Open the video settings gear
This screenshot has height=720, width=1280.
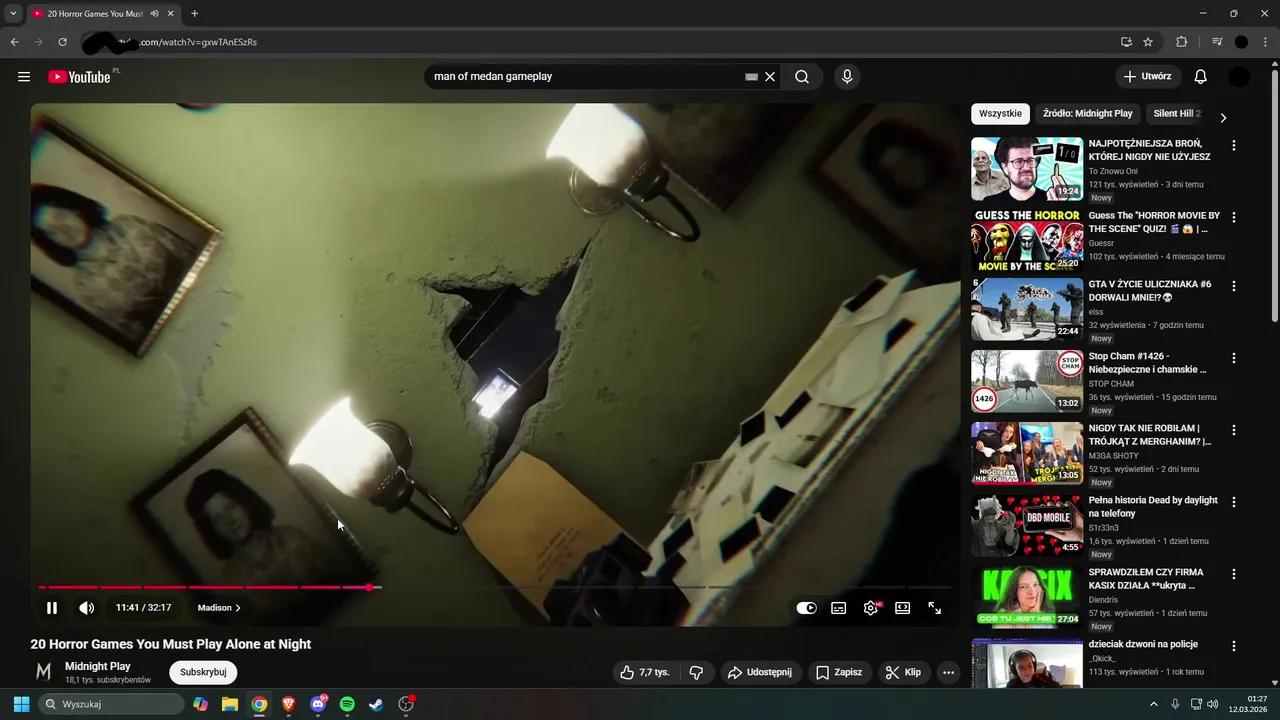click(x=870, y=607)
